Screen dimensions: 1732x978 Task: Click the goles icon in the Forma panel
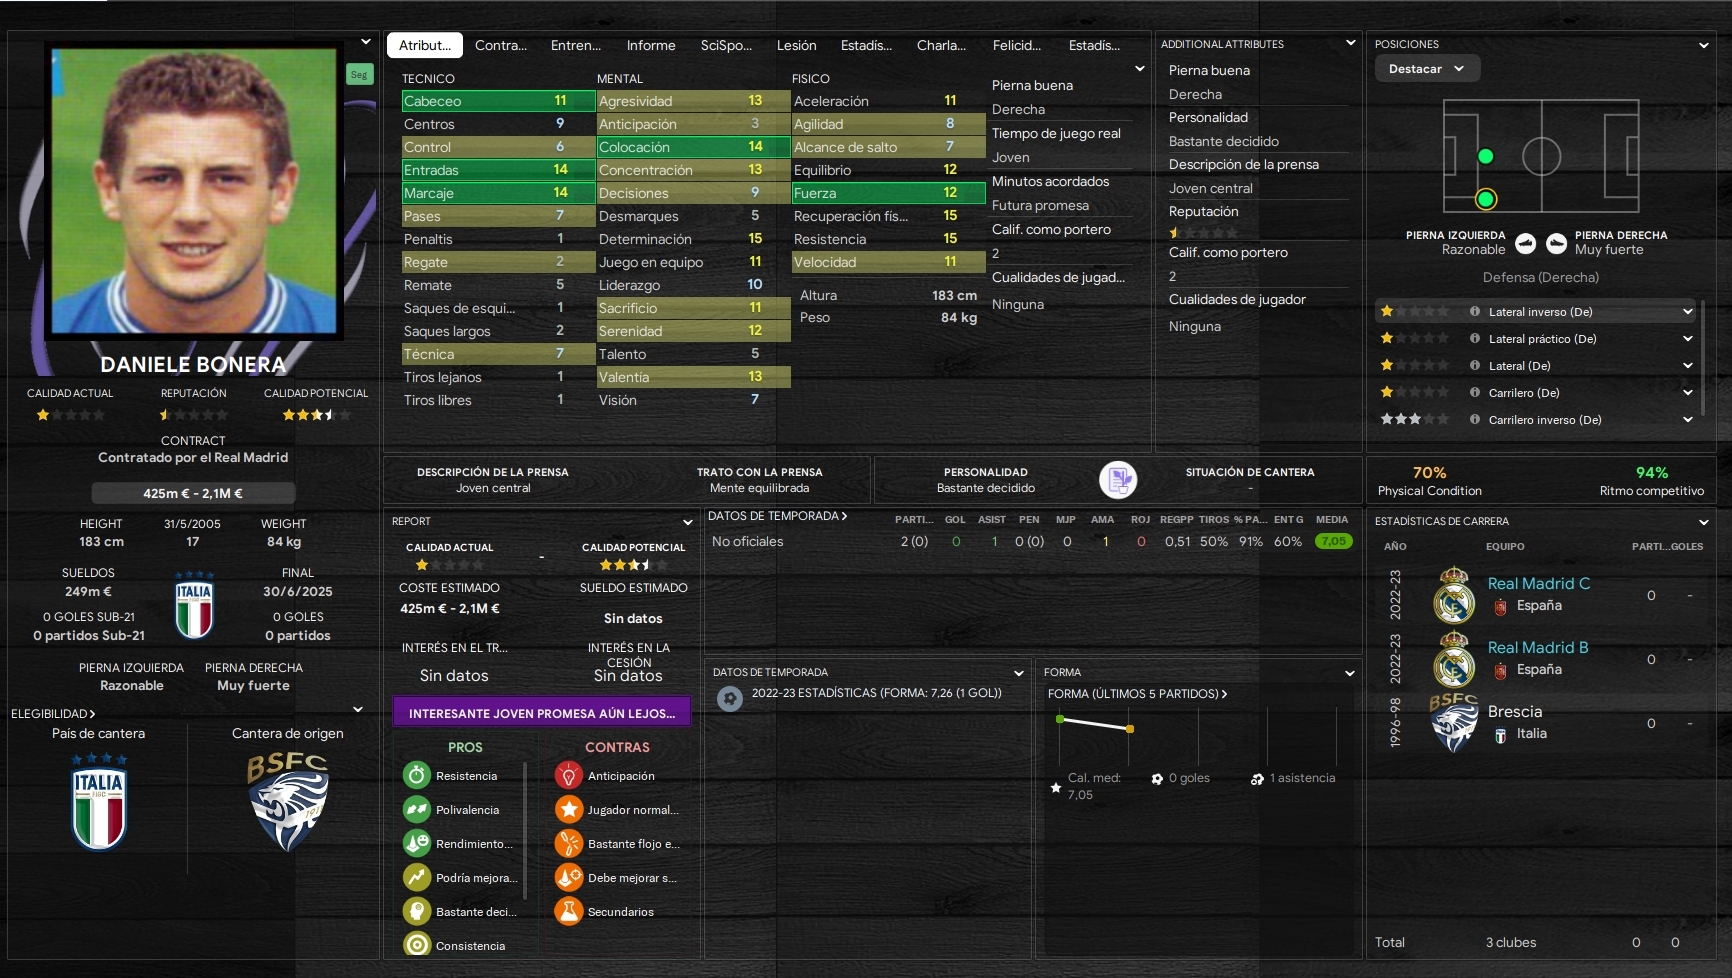pyautogui.click(x=1157, y=779)
